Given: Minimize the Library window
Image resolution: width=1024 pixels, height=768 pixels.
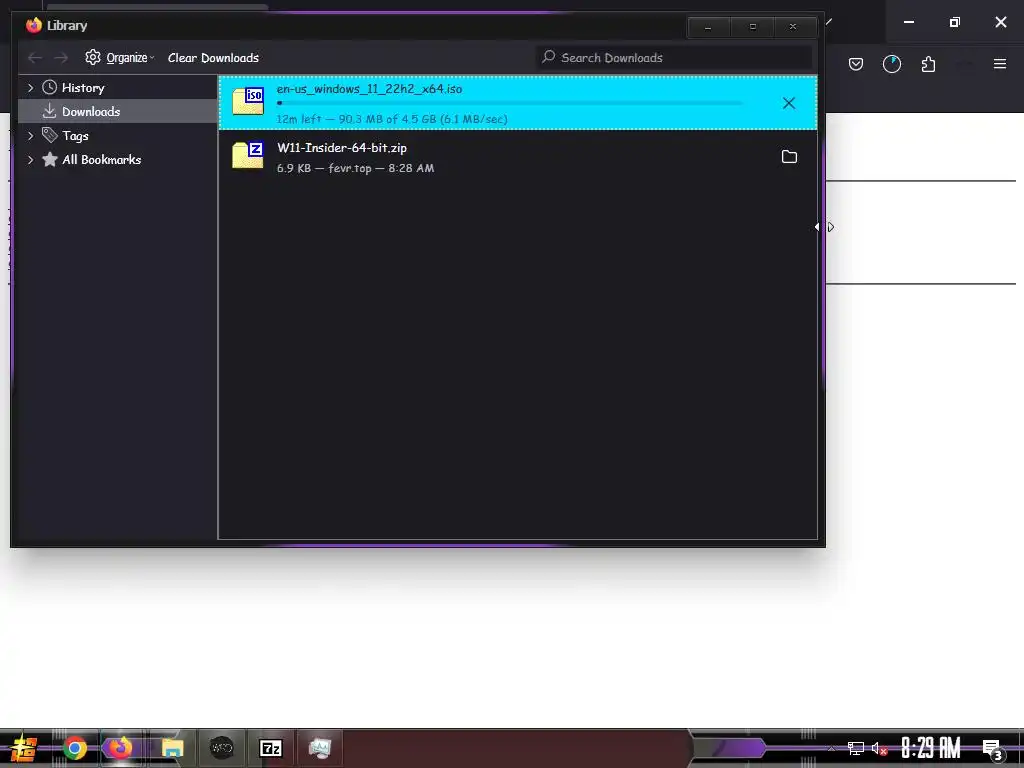Looking at the screenshot, I should click(709, 27).
